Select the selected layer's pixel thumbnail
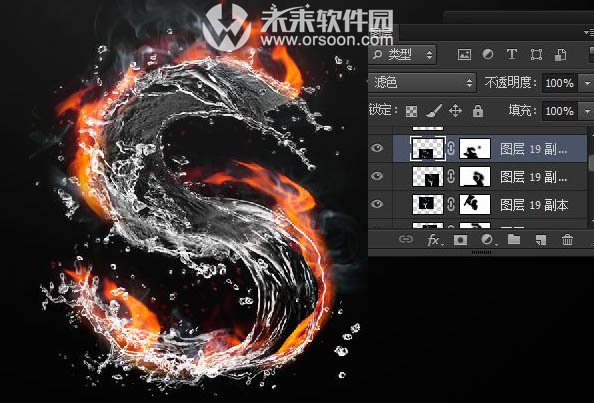Screen dimensions: 594x403 click(x=428, y=148)
